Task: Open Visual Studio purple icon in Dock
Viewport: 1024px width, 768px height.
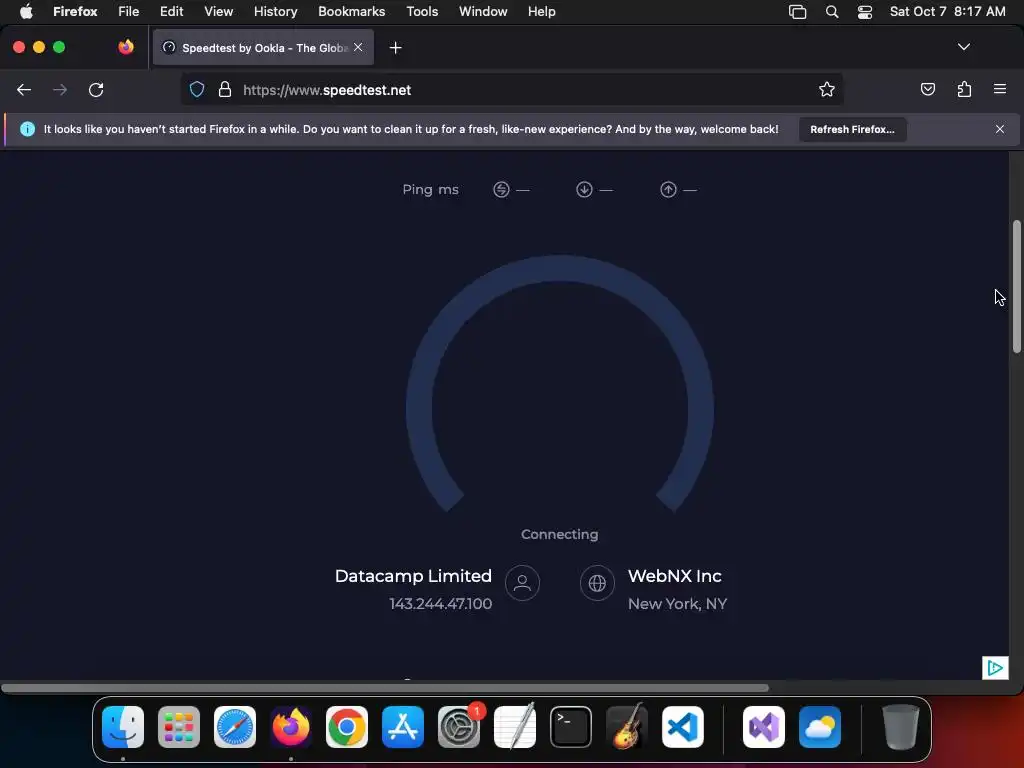Action: (x=763, y=726)
